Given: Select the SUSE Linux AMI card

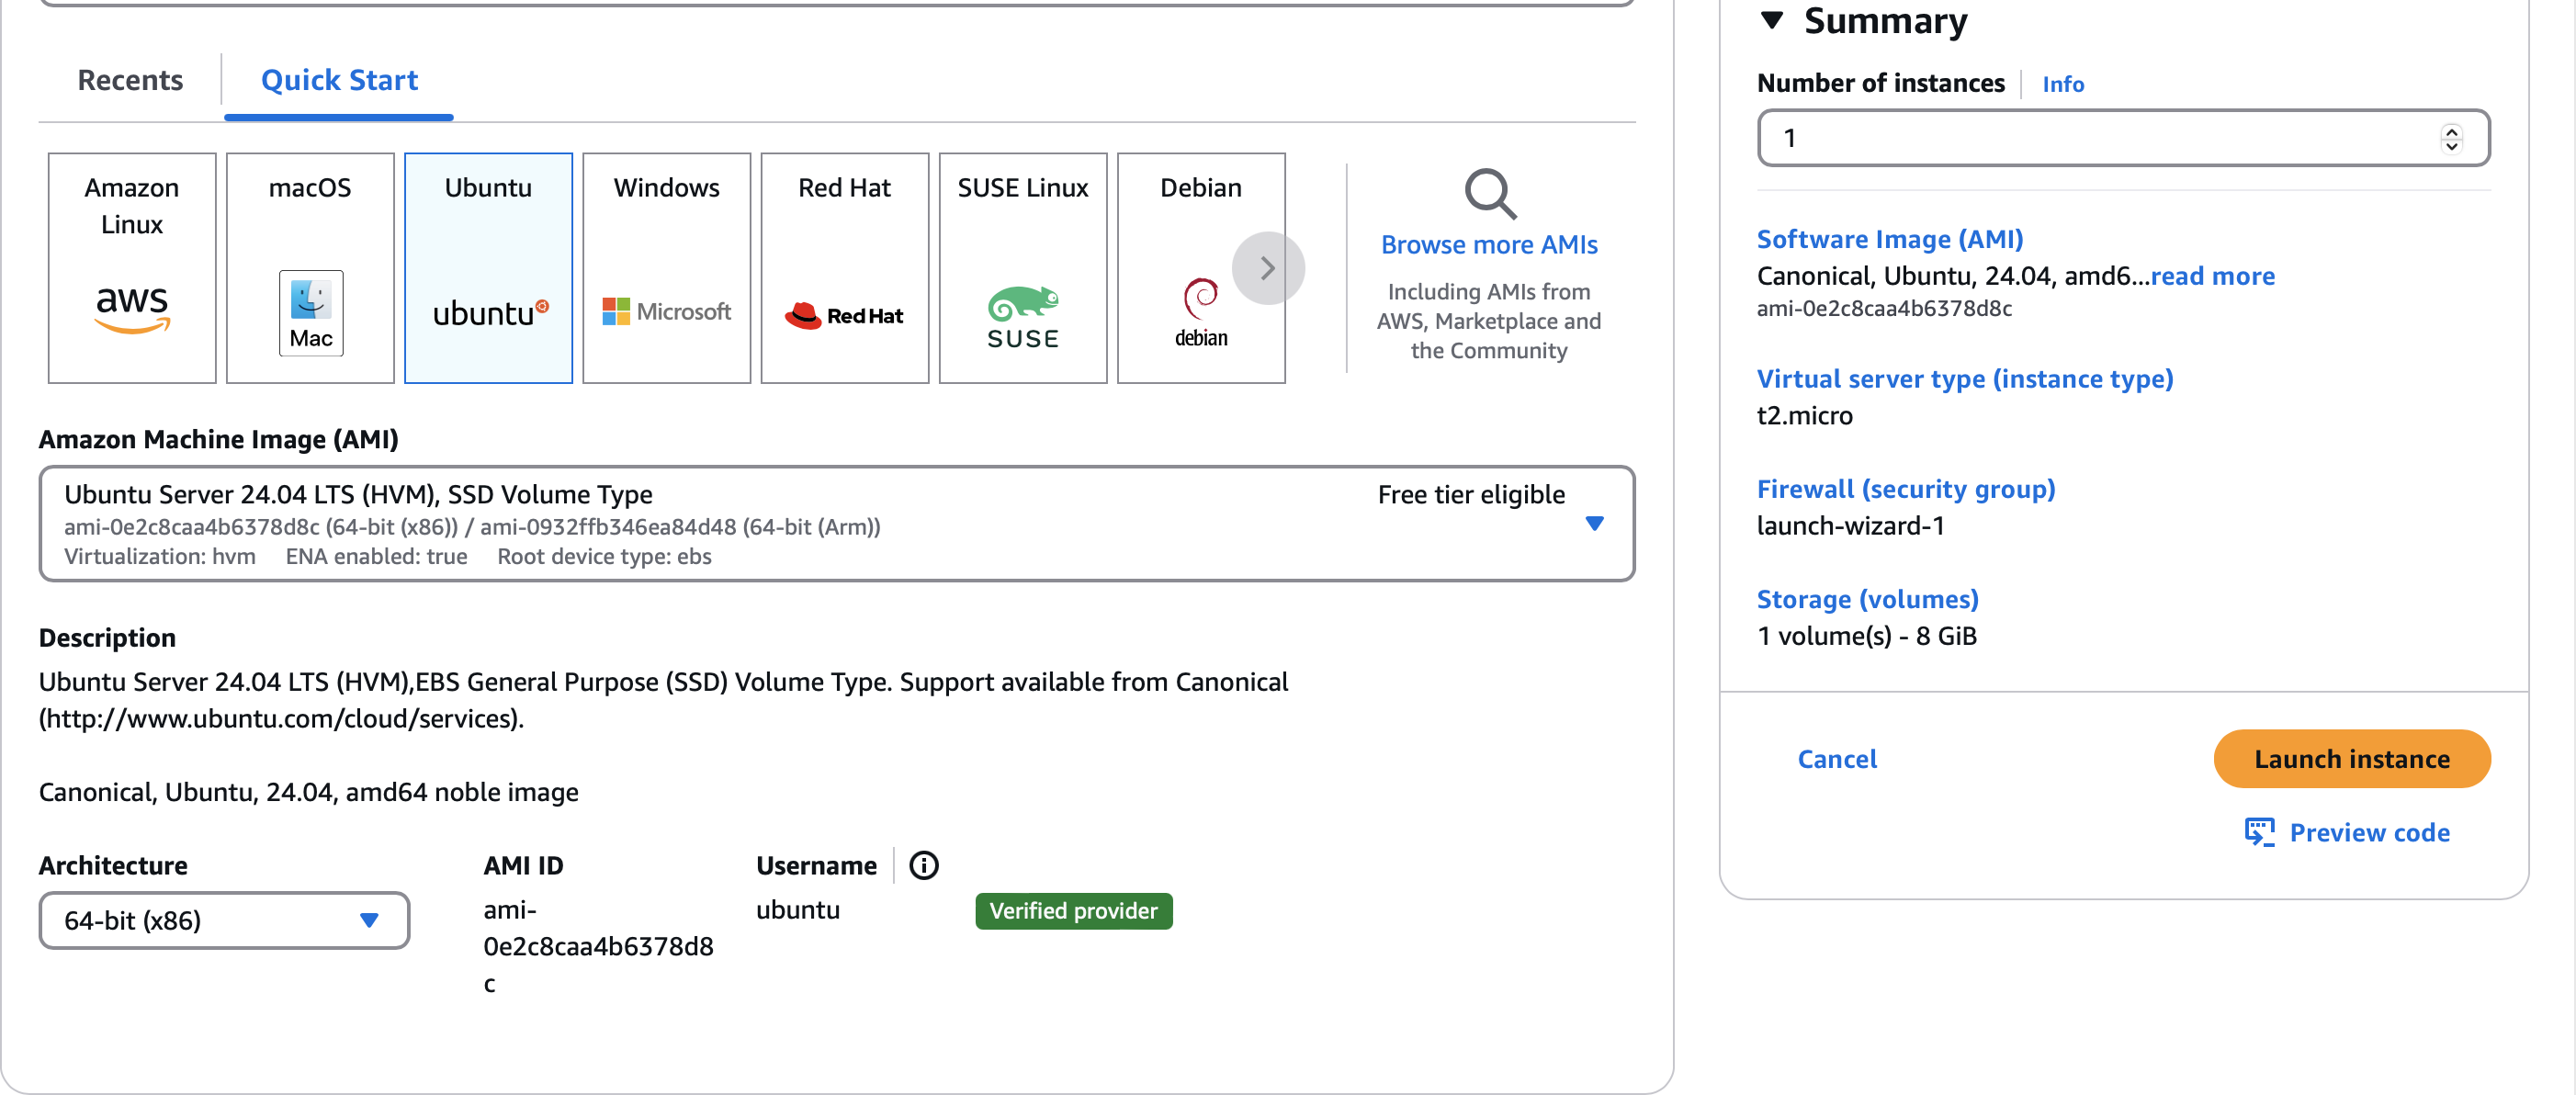Looking at the screenshot, I should (1022, 268).
